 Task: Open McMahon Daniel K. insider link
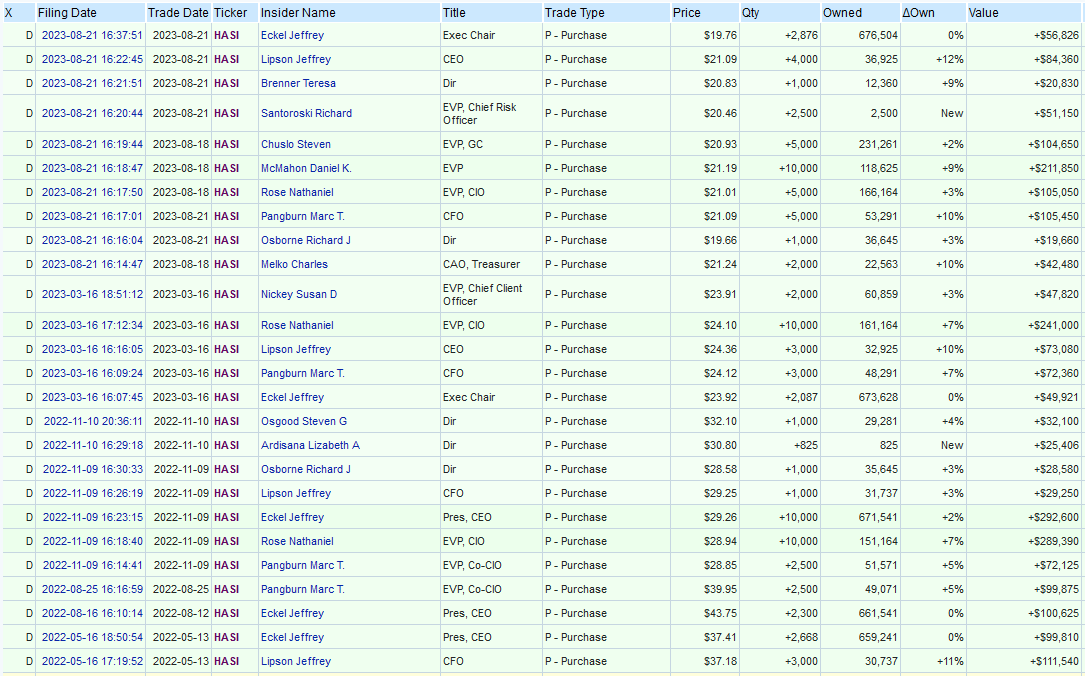coord(306,168)
